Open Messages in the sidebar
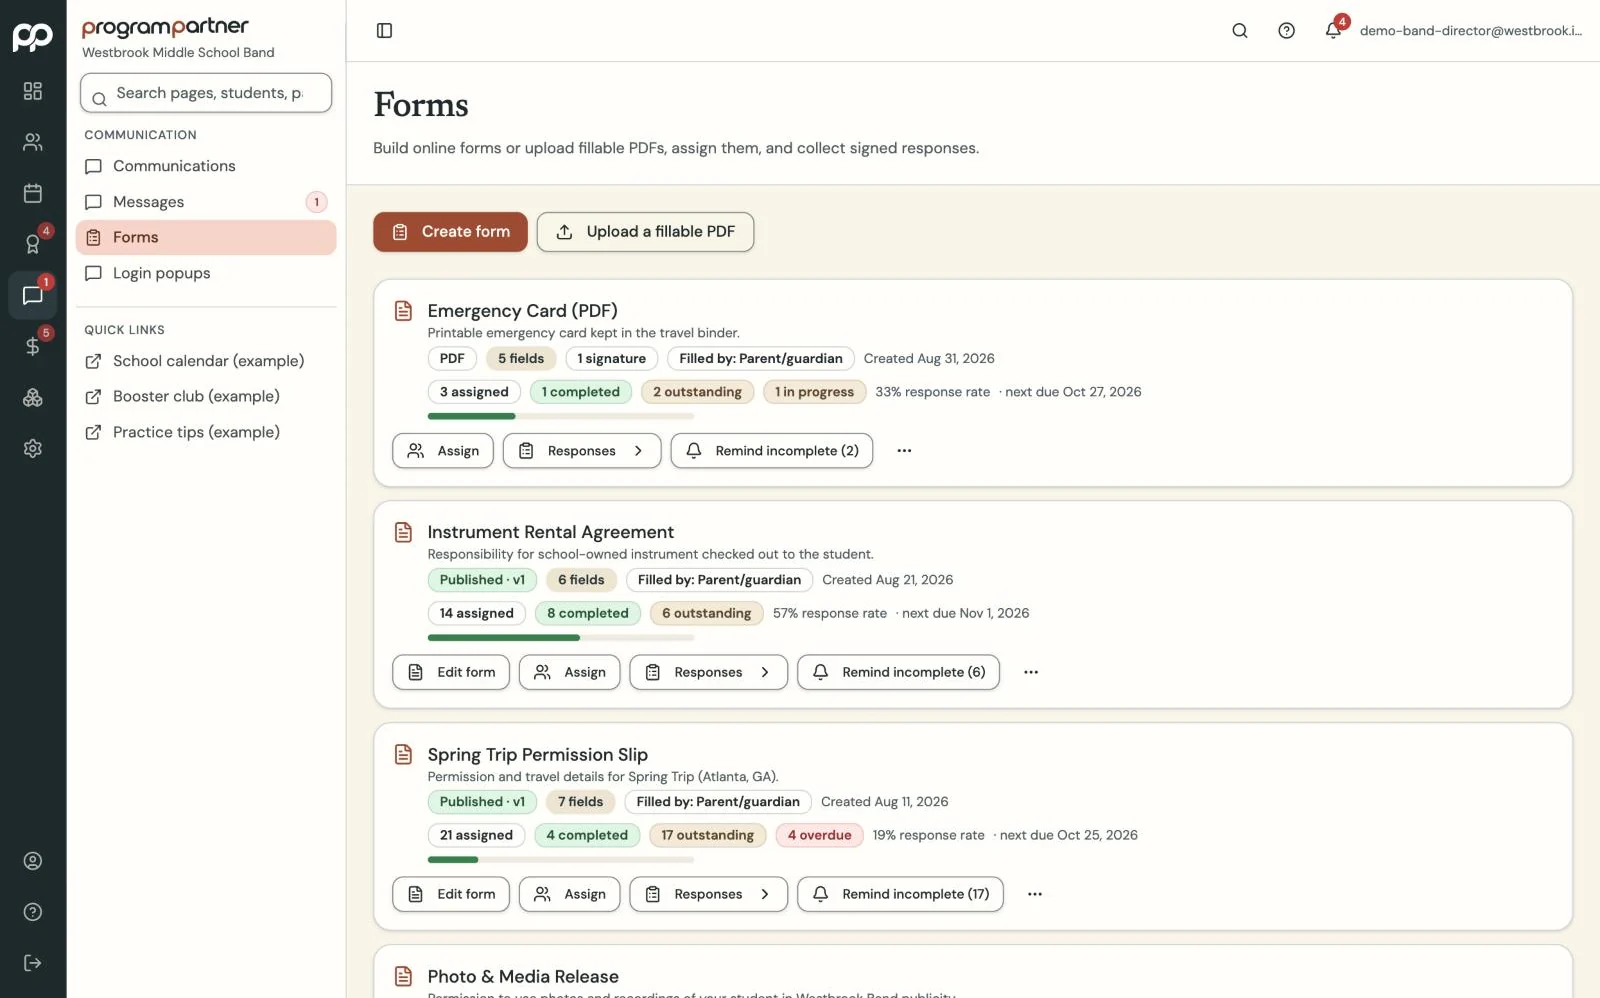 click(206, 202)
